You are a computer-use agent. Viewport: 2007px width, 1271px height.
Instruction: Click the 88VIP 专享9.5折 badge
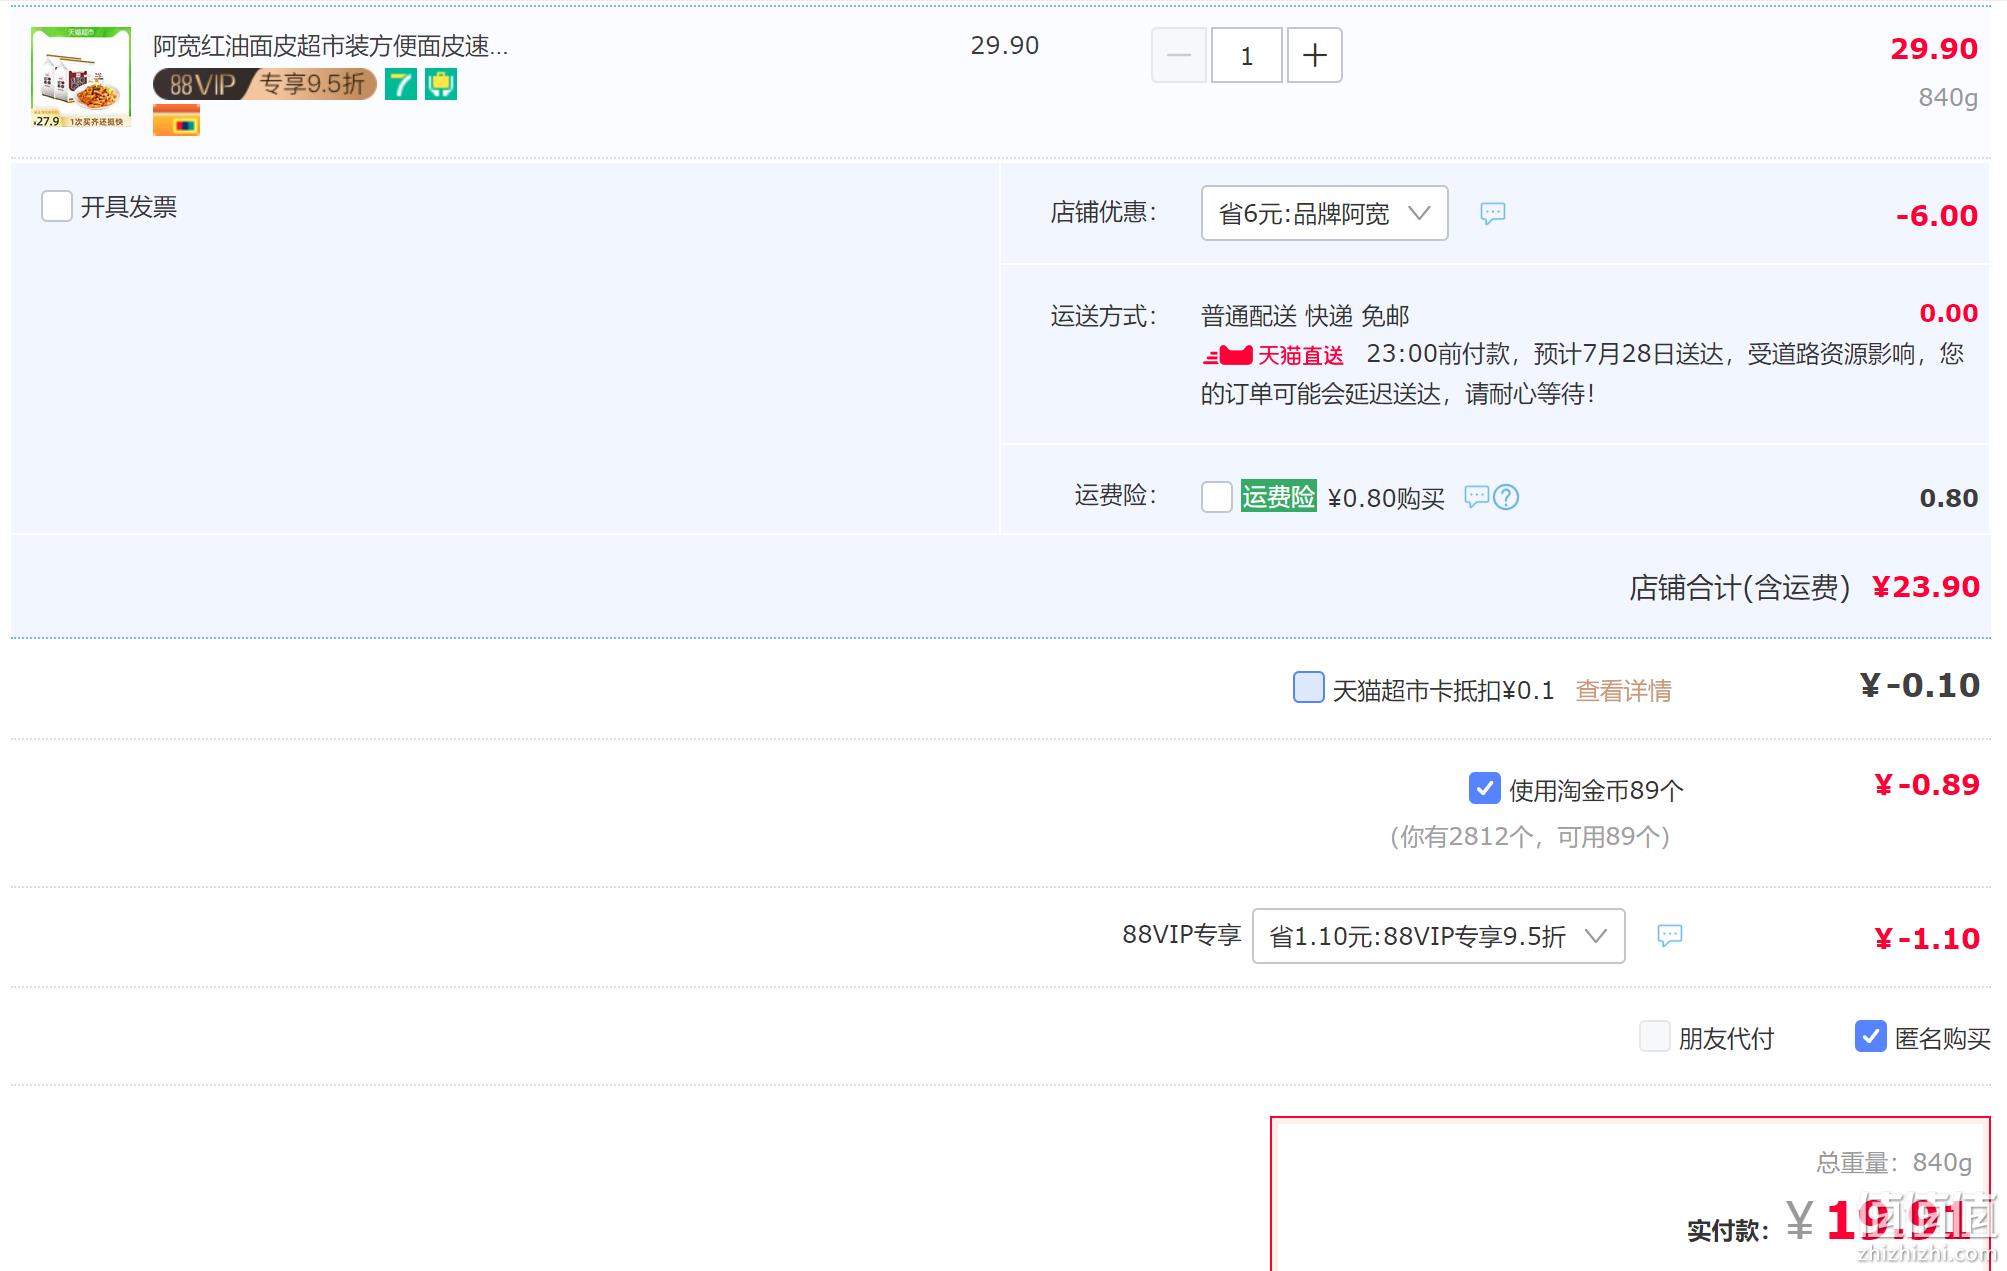point(265,84)
